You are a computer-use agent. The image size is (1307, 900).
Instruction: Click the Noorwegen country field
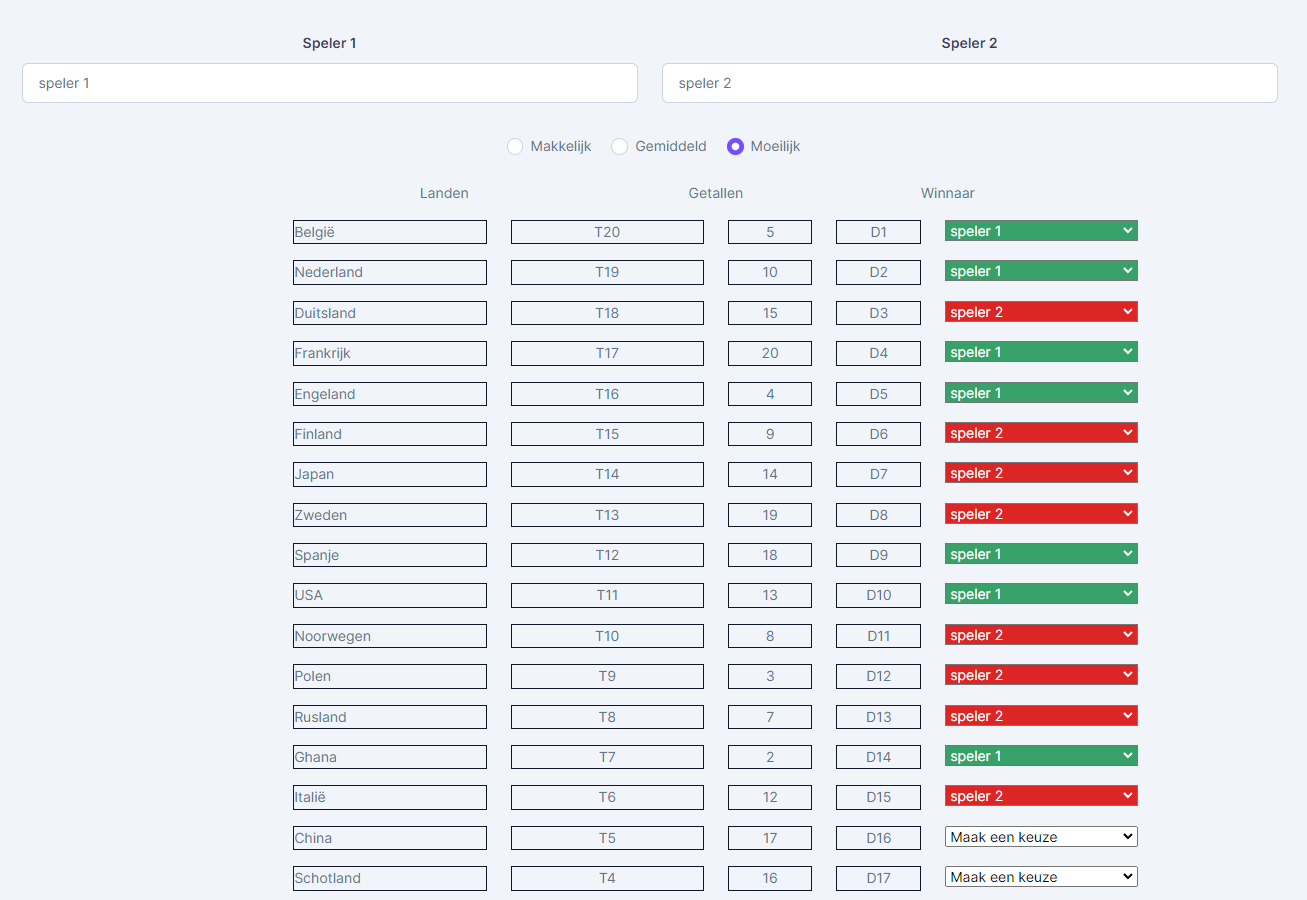pos(390,636)
